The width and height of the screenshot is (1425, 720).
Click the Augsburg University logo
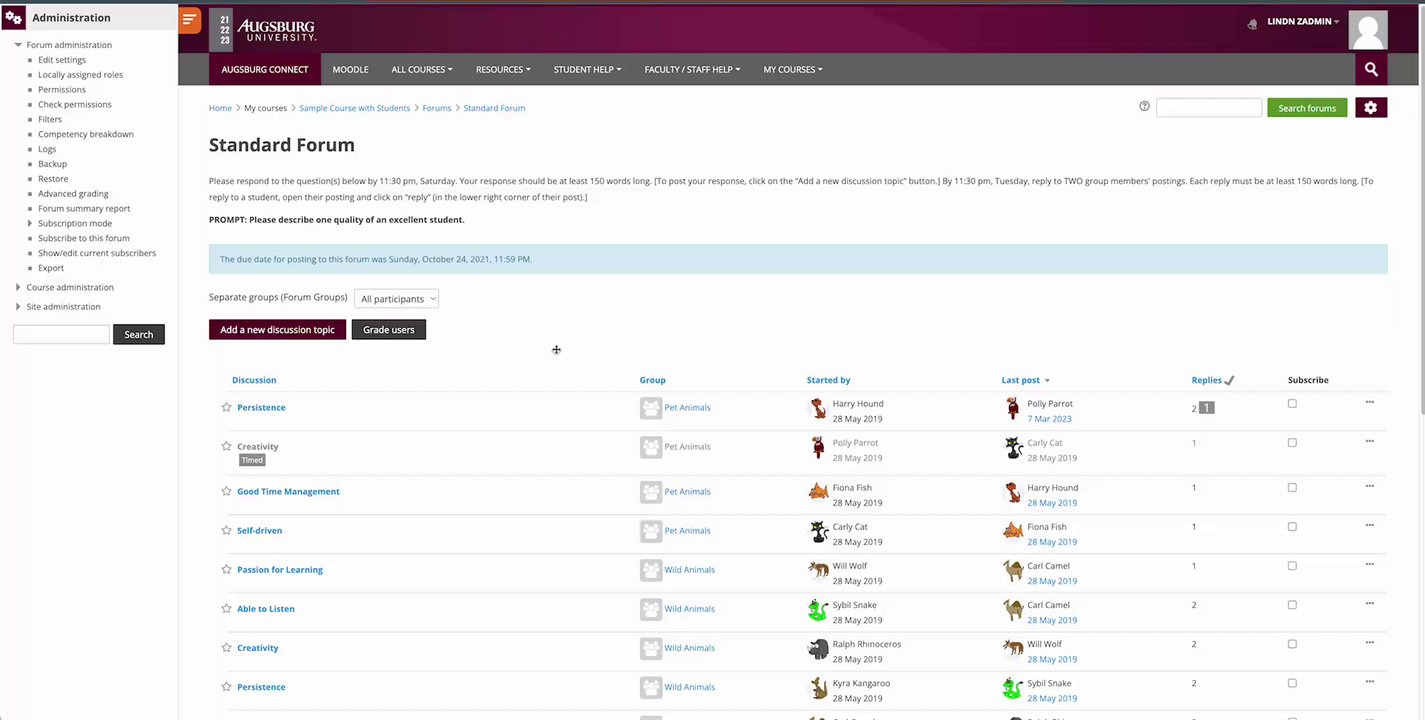tap(265, 30)
